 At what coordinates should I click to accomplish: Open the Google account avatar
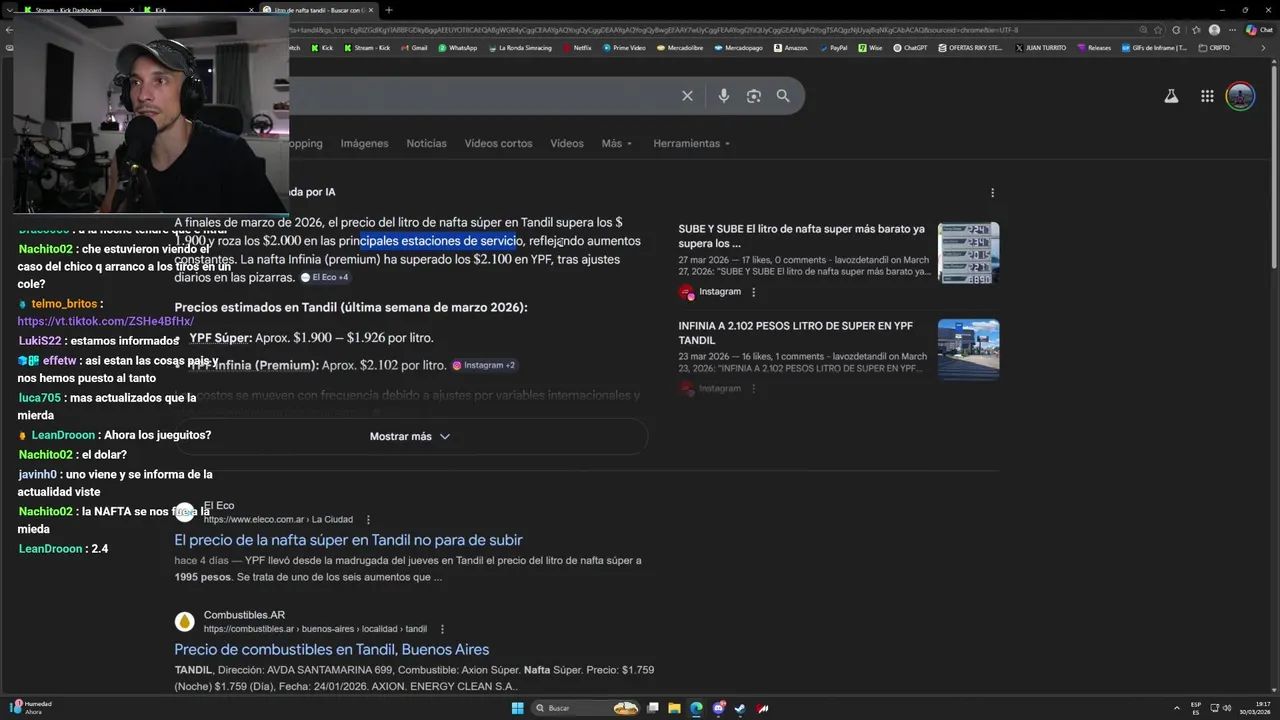click(1240, 96)
